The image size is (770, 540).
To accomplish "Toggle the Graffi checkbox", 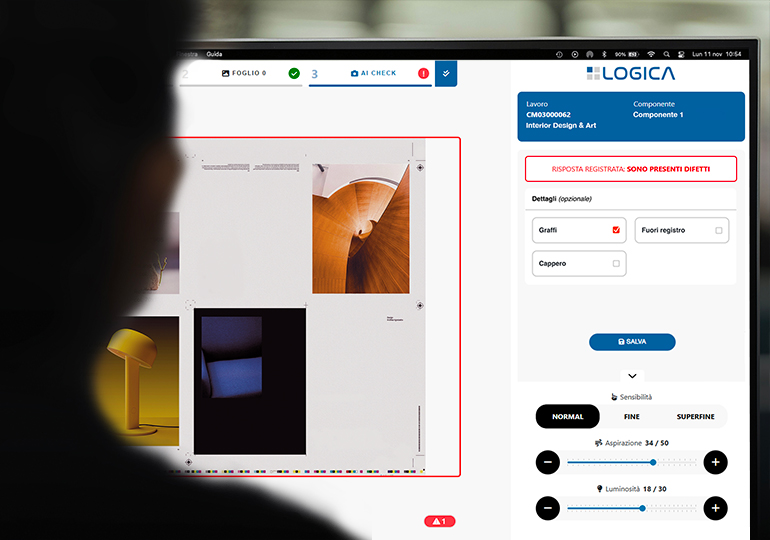I will point(616,230).
